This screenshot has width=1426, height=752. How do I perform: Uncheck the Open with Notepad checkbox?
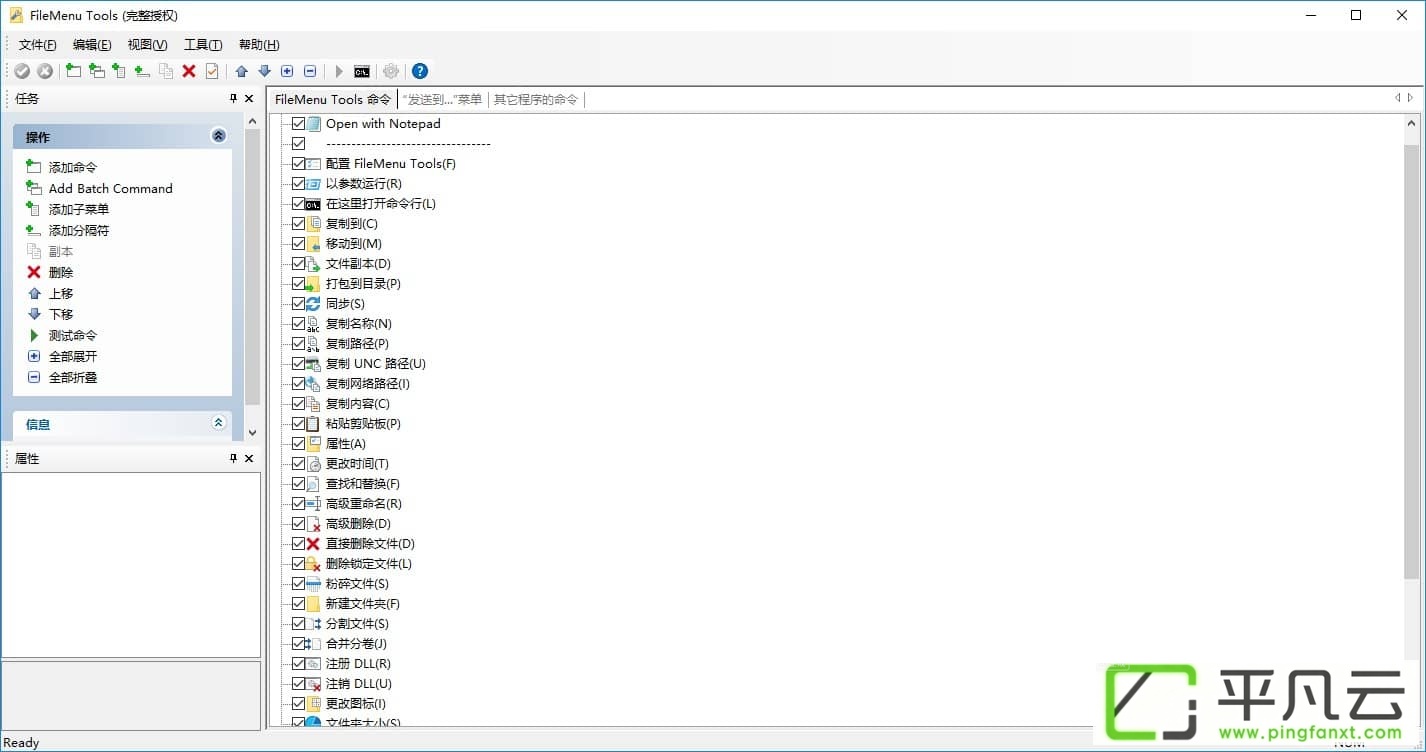click(x=298, y=123)
